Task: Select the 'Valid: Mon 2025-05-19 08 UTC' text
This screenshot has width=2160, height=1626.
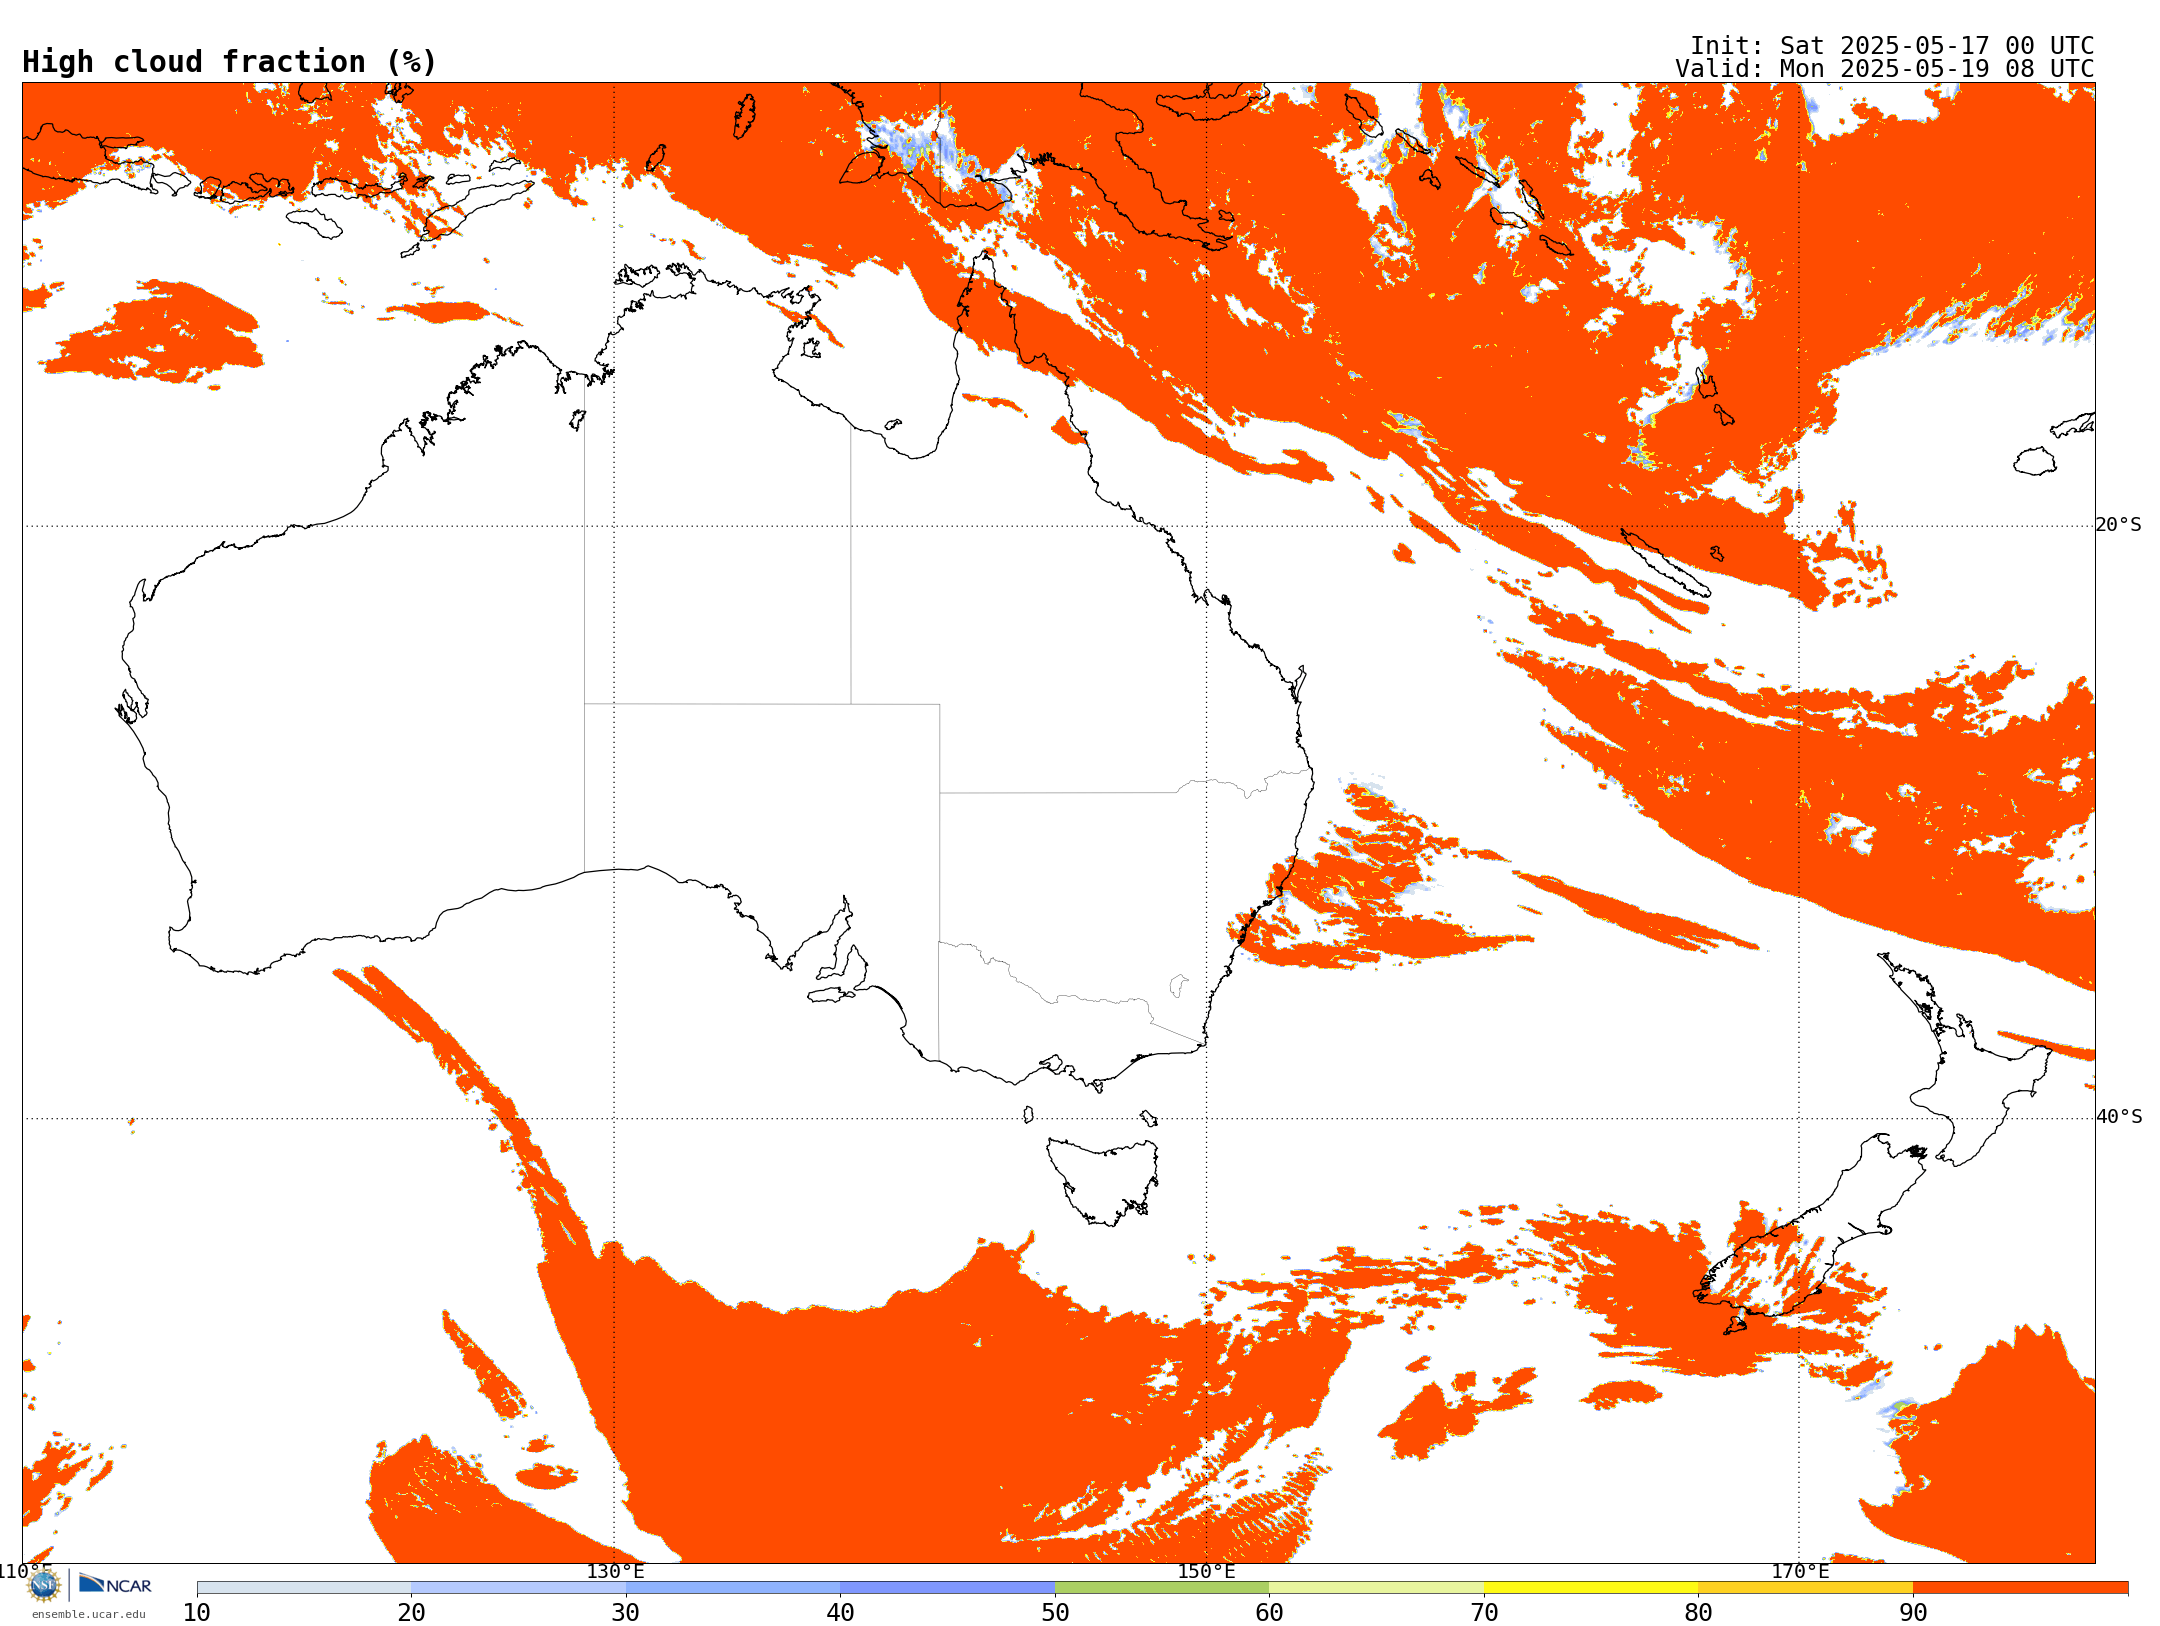Action: pos(1885,69)
